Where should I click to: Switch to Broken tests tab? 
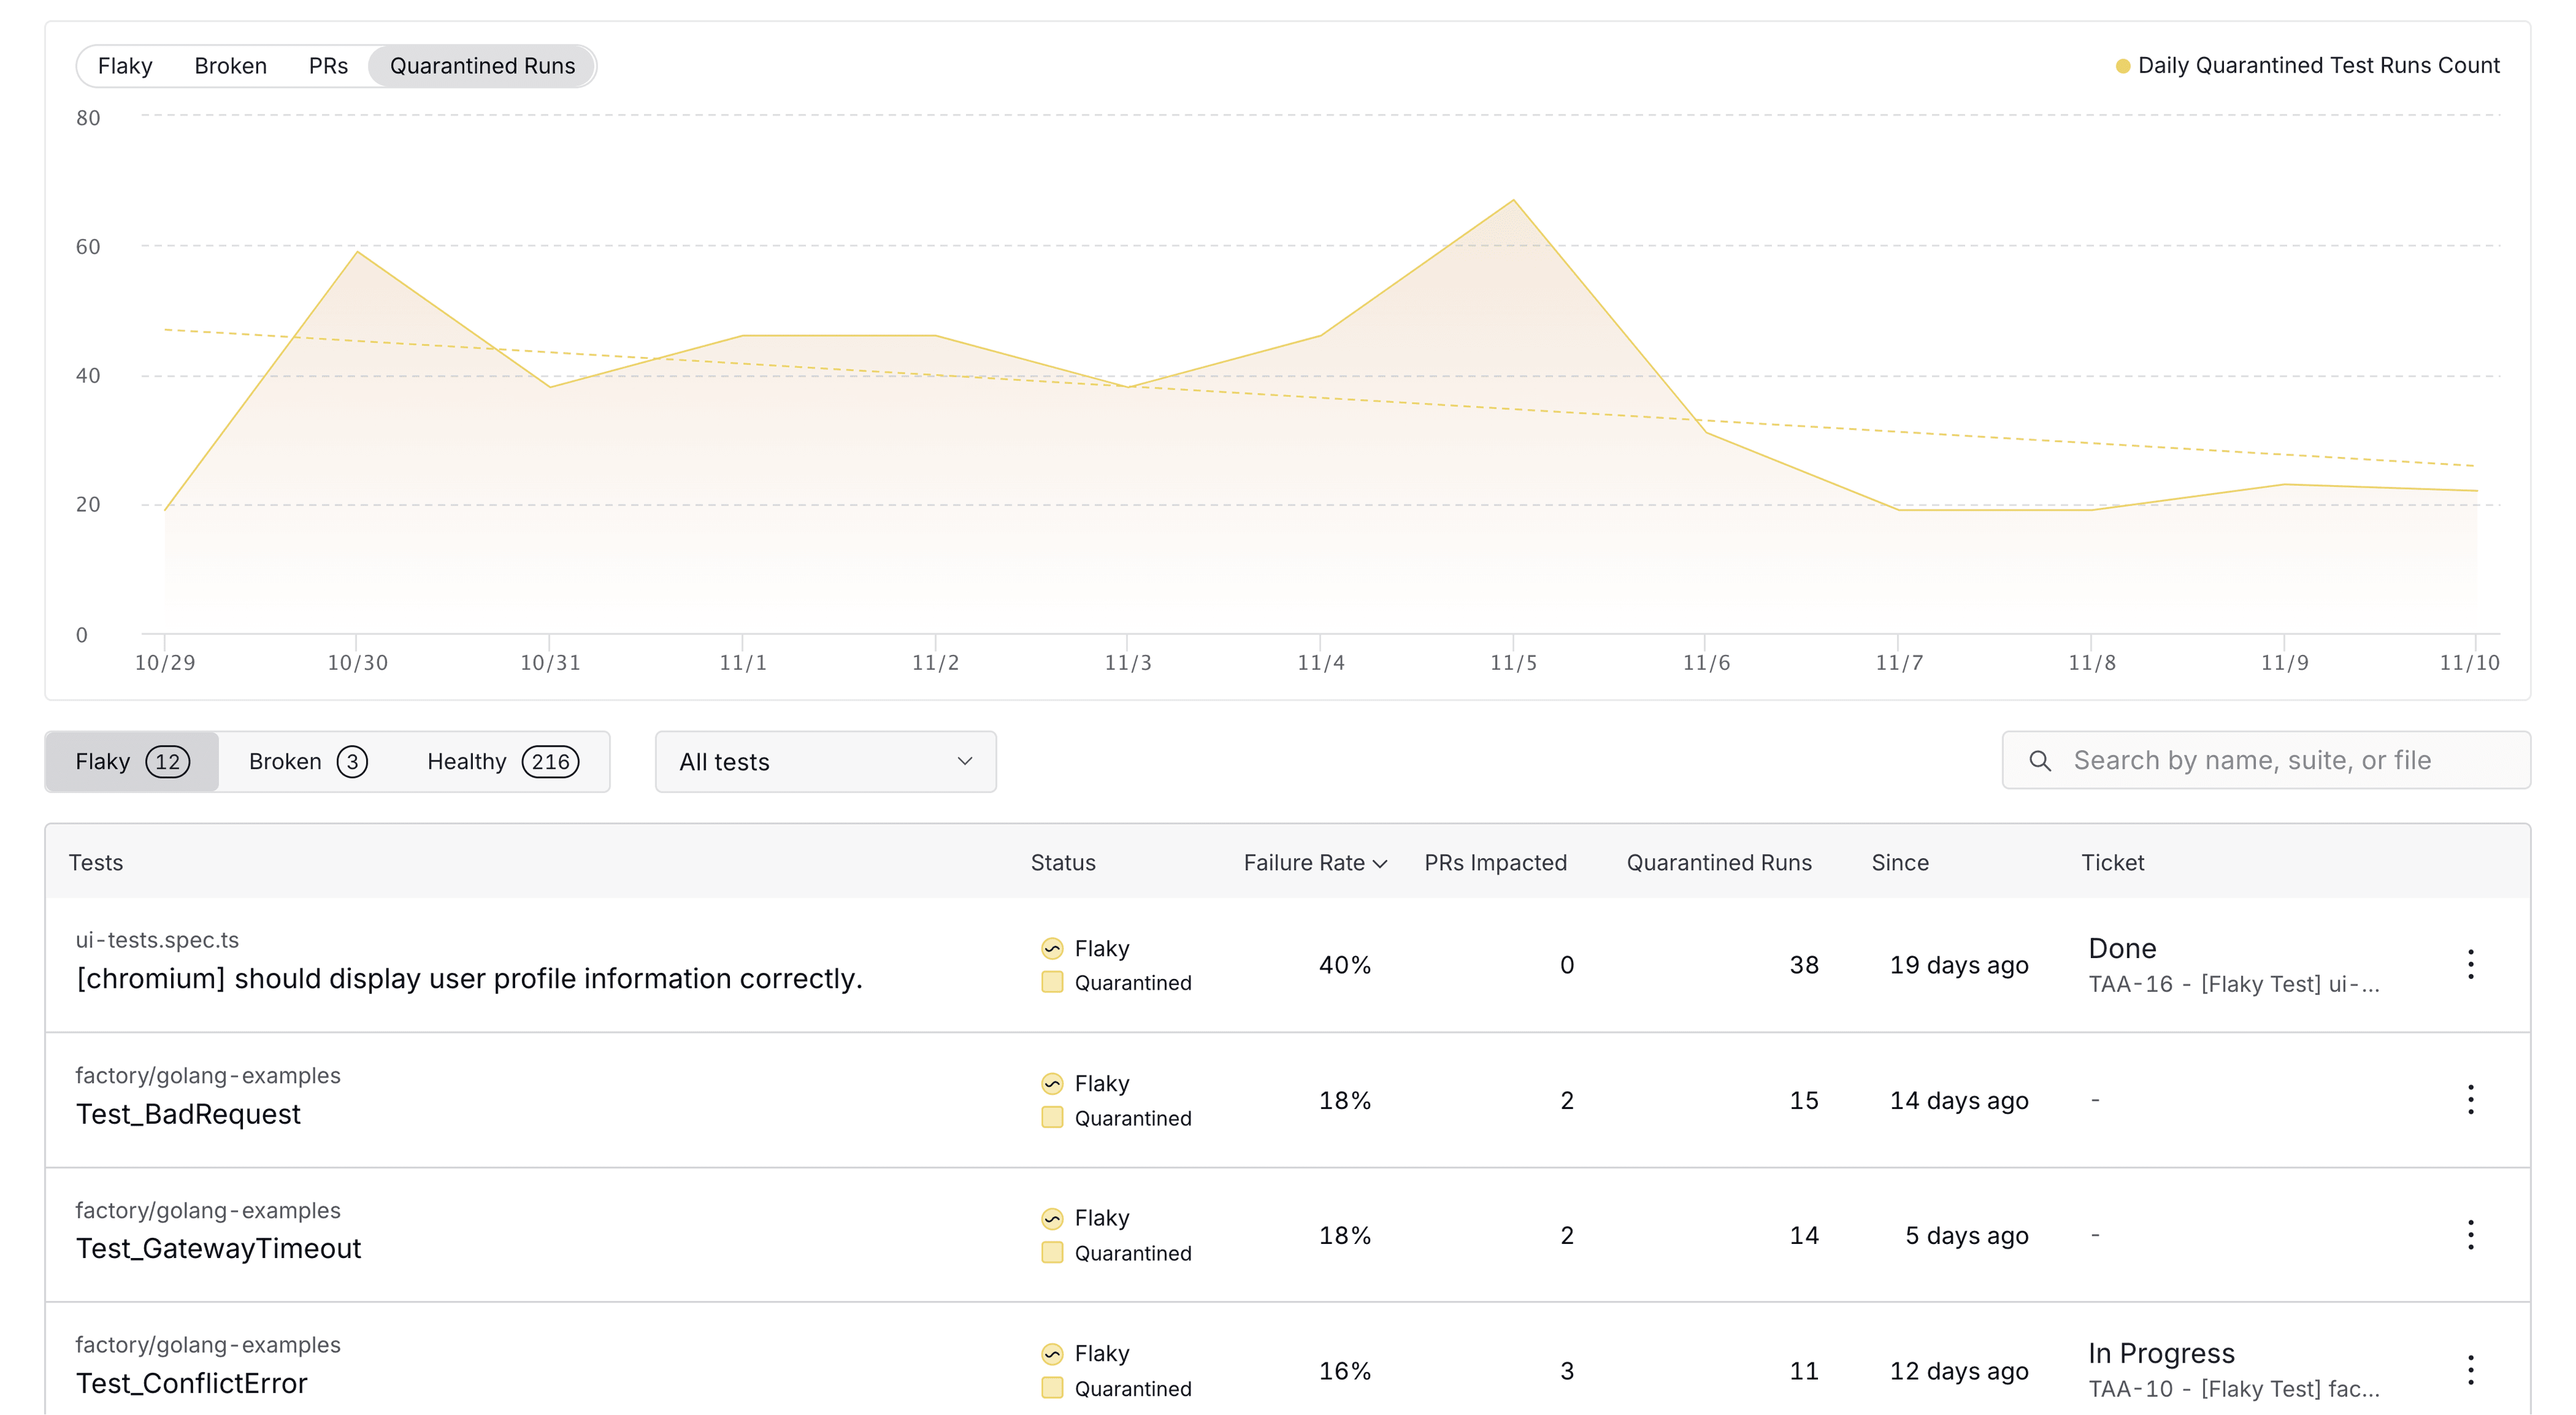point(307,762)
